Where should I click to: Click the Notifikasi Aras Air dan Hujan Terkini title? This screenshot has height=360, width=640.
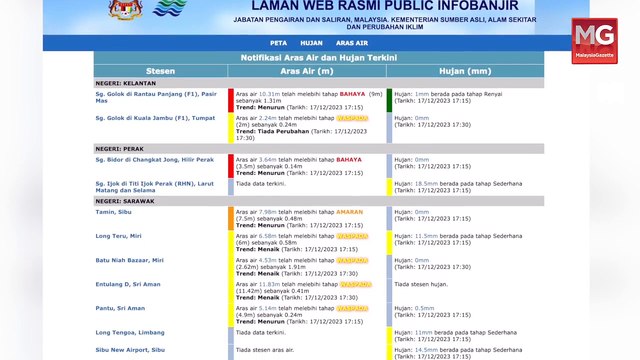pyautogui.click(x=319, y=58)
